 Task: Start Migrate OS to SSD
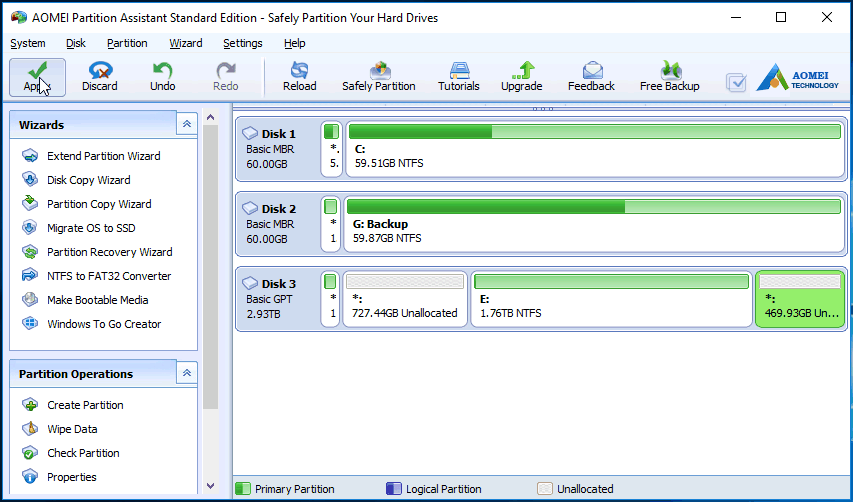coord(79,228)
